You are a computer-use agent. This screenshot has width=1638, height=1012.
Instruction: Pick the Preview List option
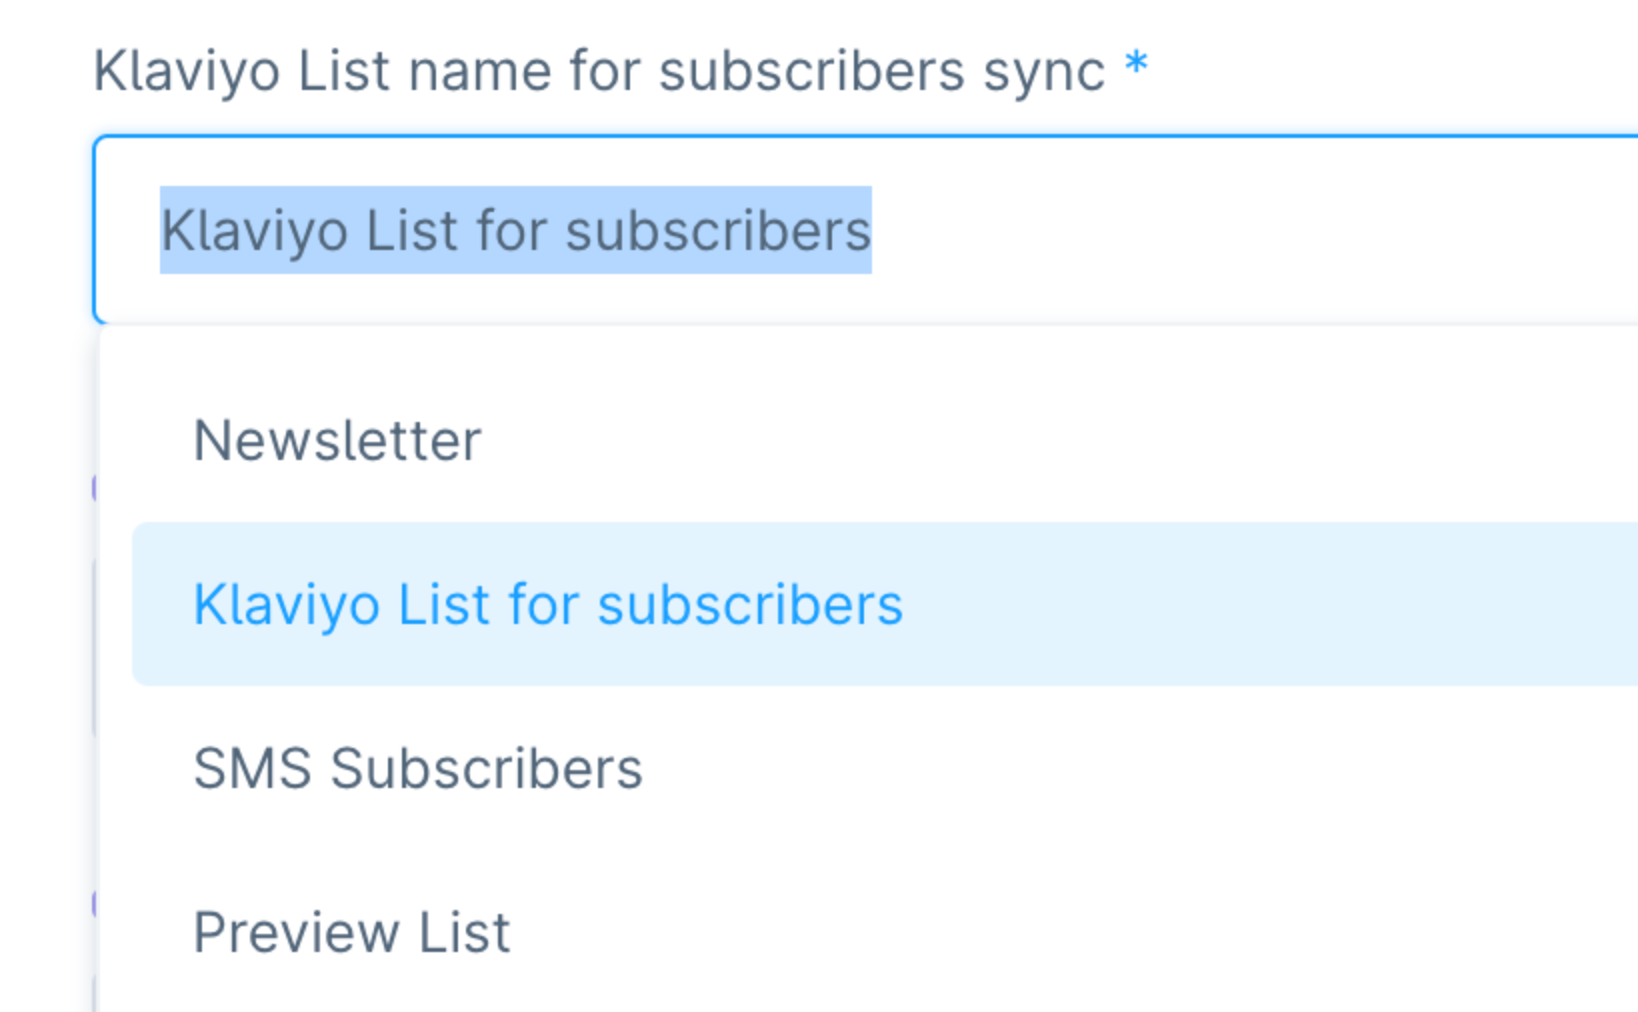(x=351, y=933)
